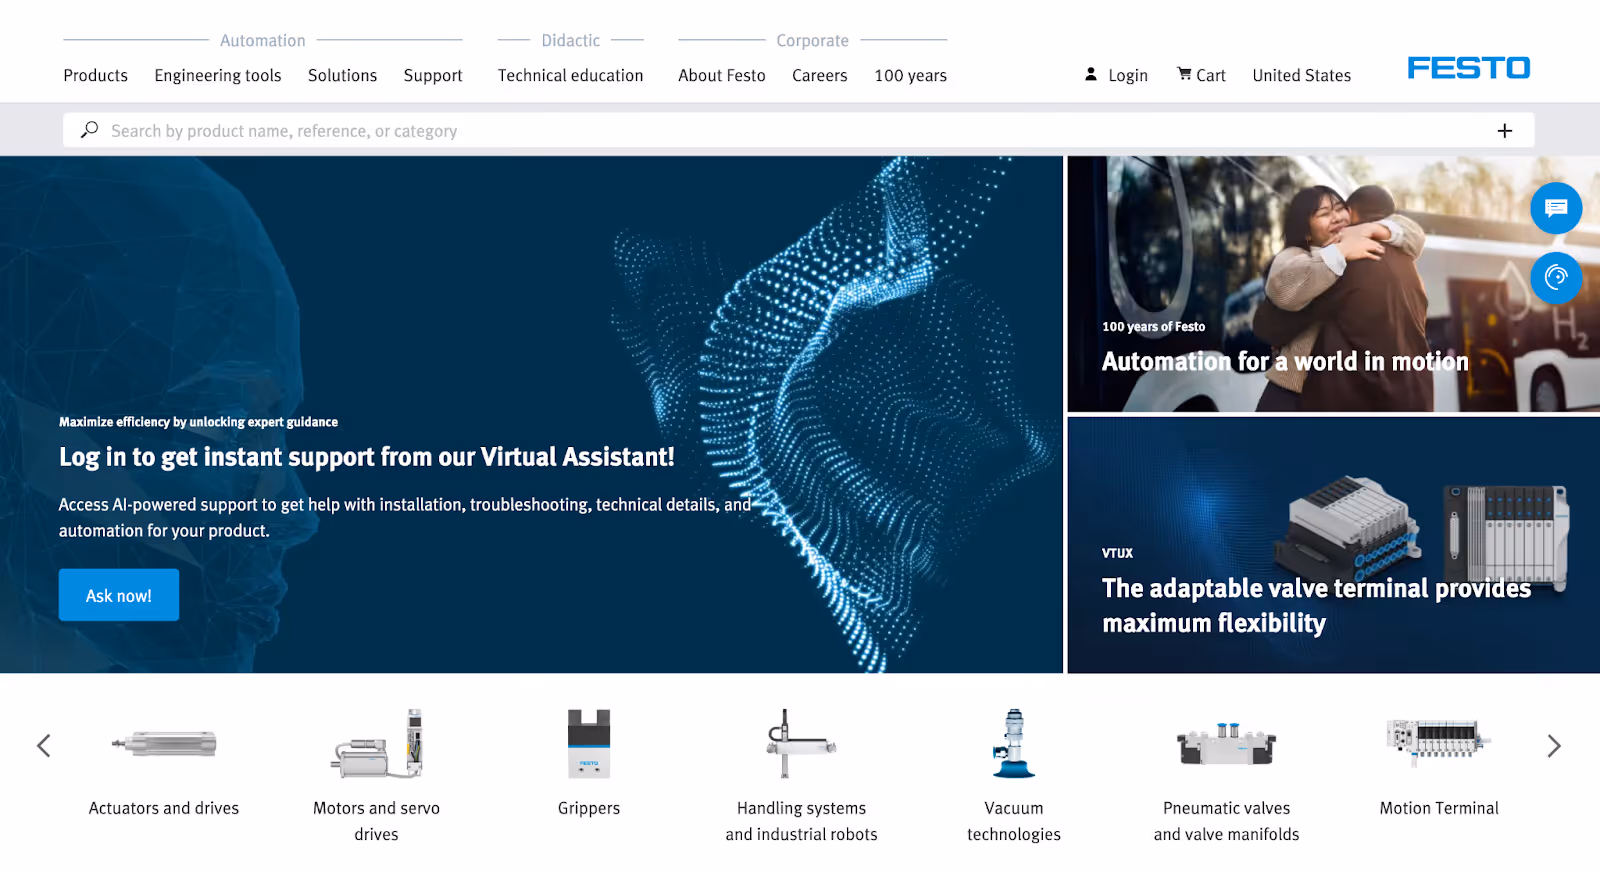Open the About Festo menu
1600x873 pixels.
pos(722,76)
